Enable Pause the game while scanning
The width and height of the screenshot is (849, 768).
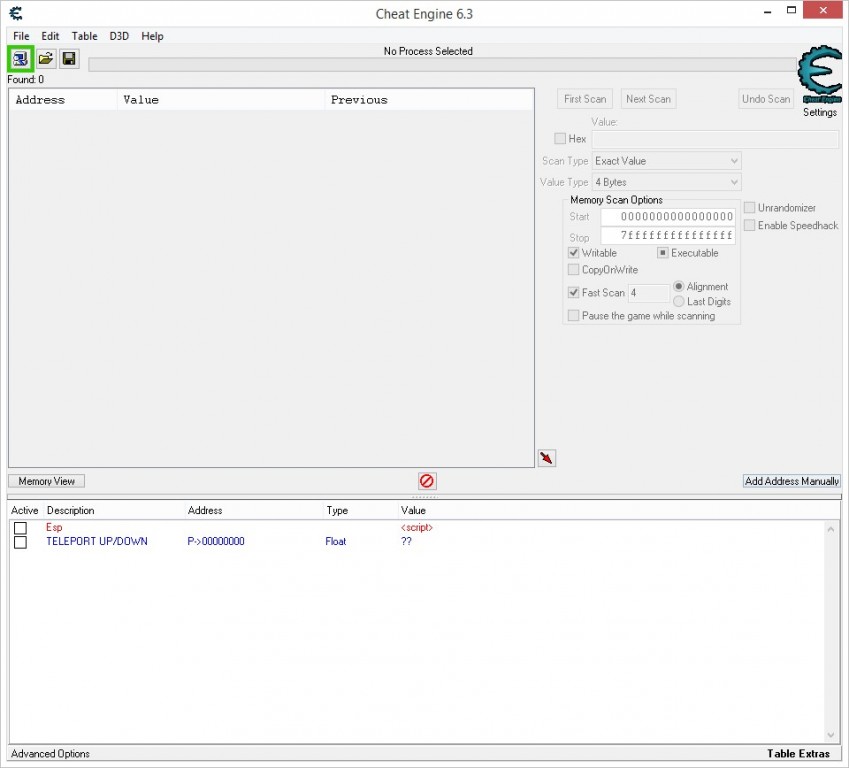[573, 315]
